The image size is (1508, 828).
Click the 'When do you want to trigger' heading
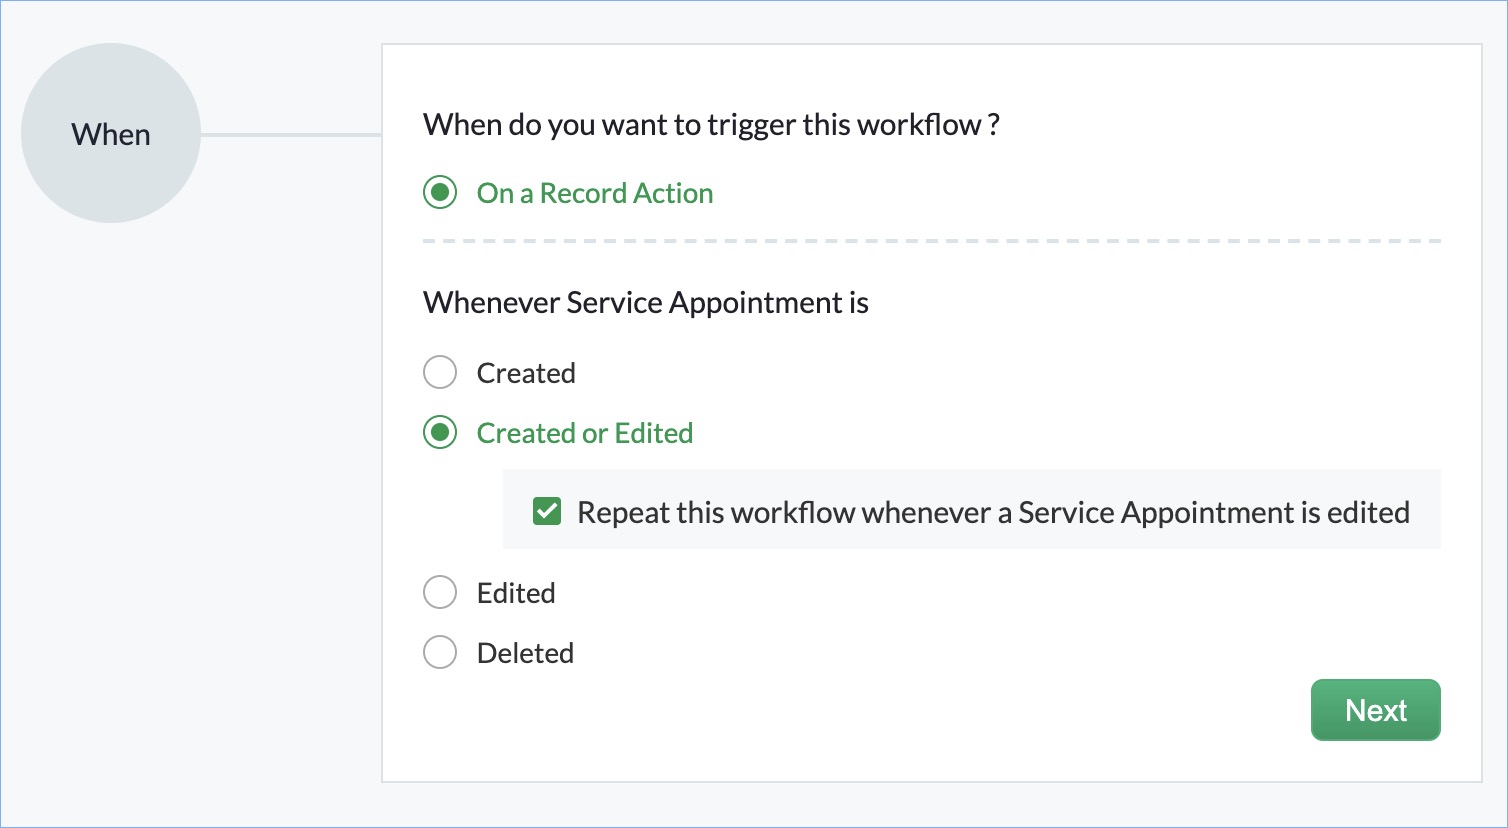pos(702,125)
